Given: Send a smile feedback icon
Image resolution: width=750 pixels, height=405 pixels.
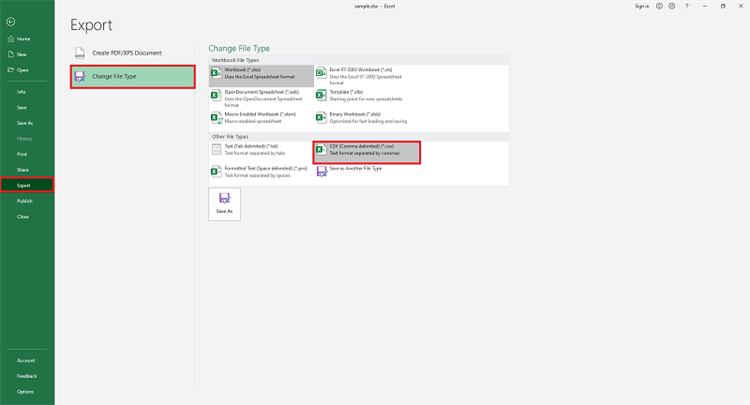Looking at the screenshot, I should pyautogui.click(x=659, y=6).
